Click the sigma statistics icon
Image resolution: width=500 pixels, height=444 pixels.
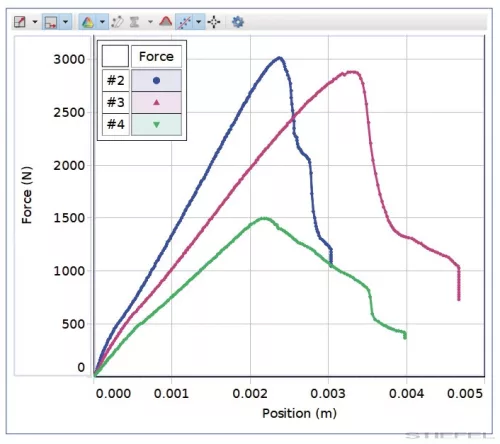[134, 22]
